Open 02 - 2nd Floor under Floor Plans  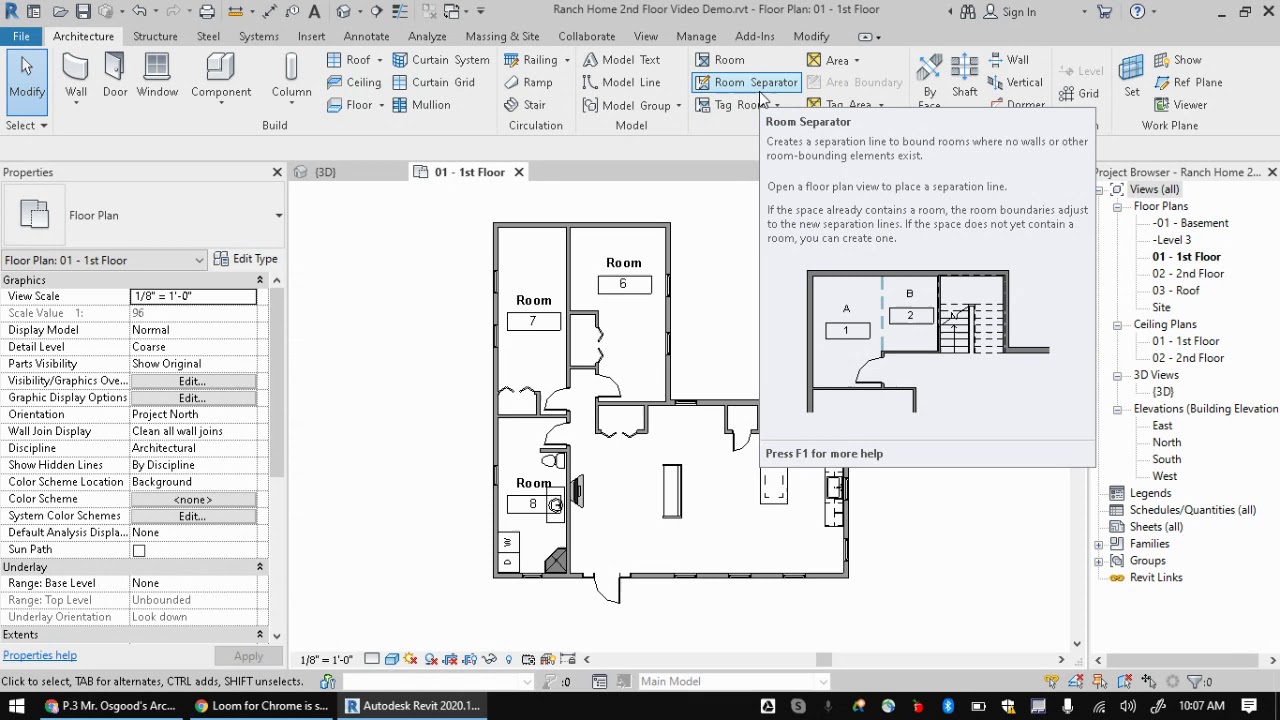point(1188,274)
